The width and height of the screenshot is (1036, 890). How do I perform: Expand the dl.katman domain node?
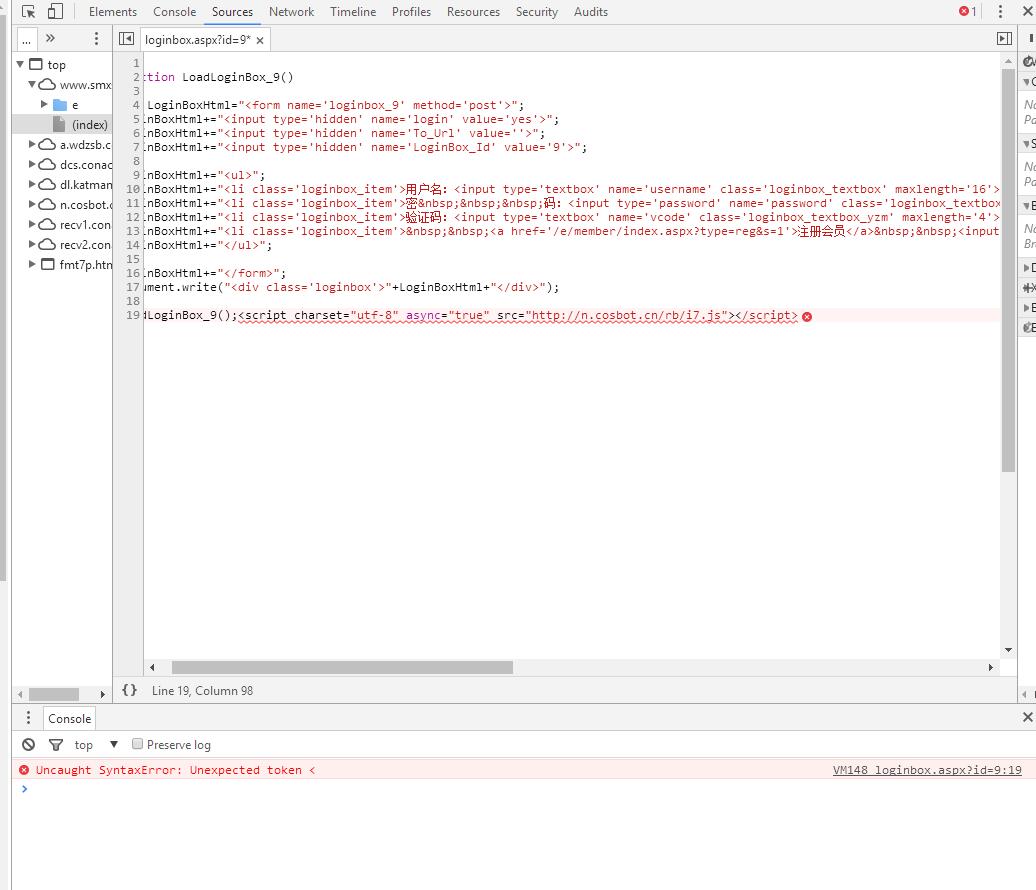[32, 184]
